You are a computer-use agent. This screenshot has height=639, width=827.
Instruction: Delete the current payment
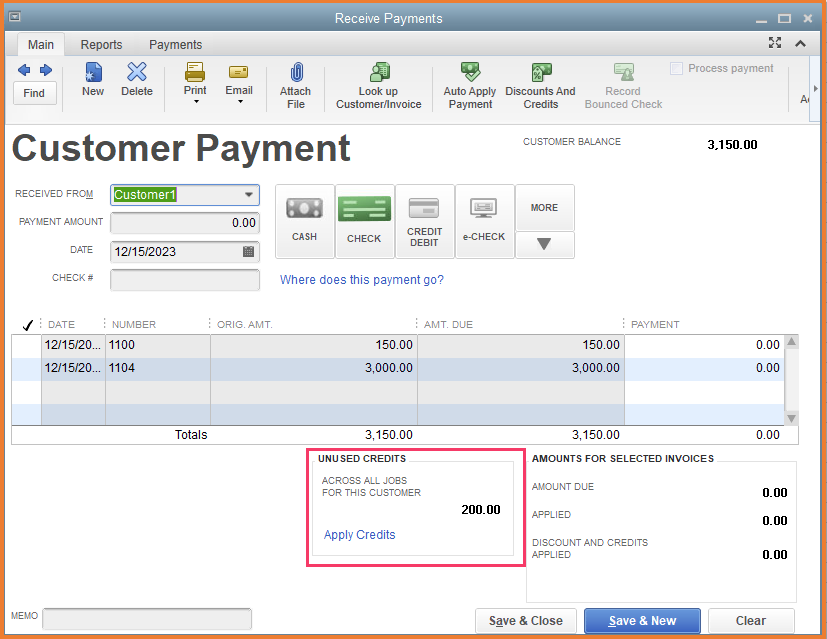pos(137,79)
